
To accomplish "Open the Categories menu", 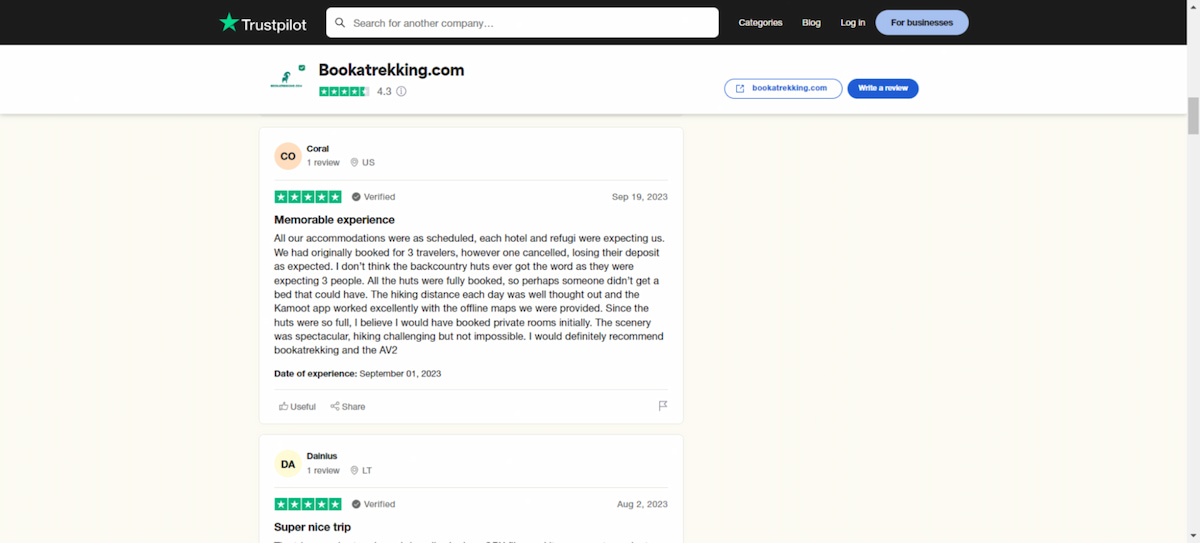I will [x=760, y=22].
